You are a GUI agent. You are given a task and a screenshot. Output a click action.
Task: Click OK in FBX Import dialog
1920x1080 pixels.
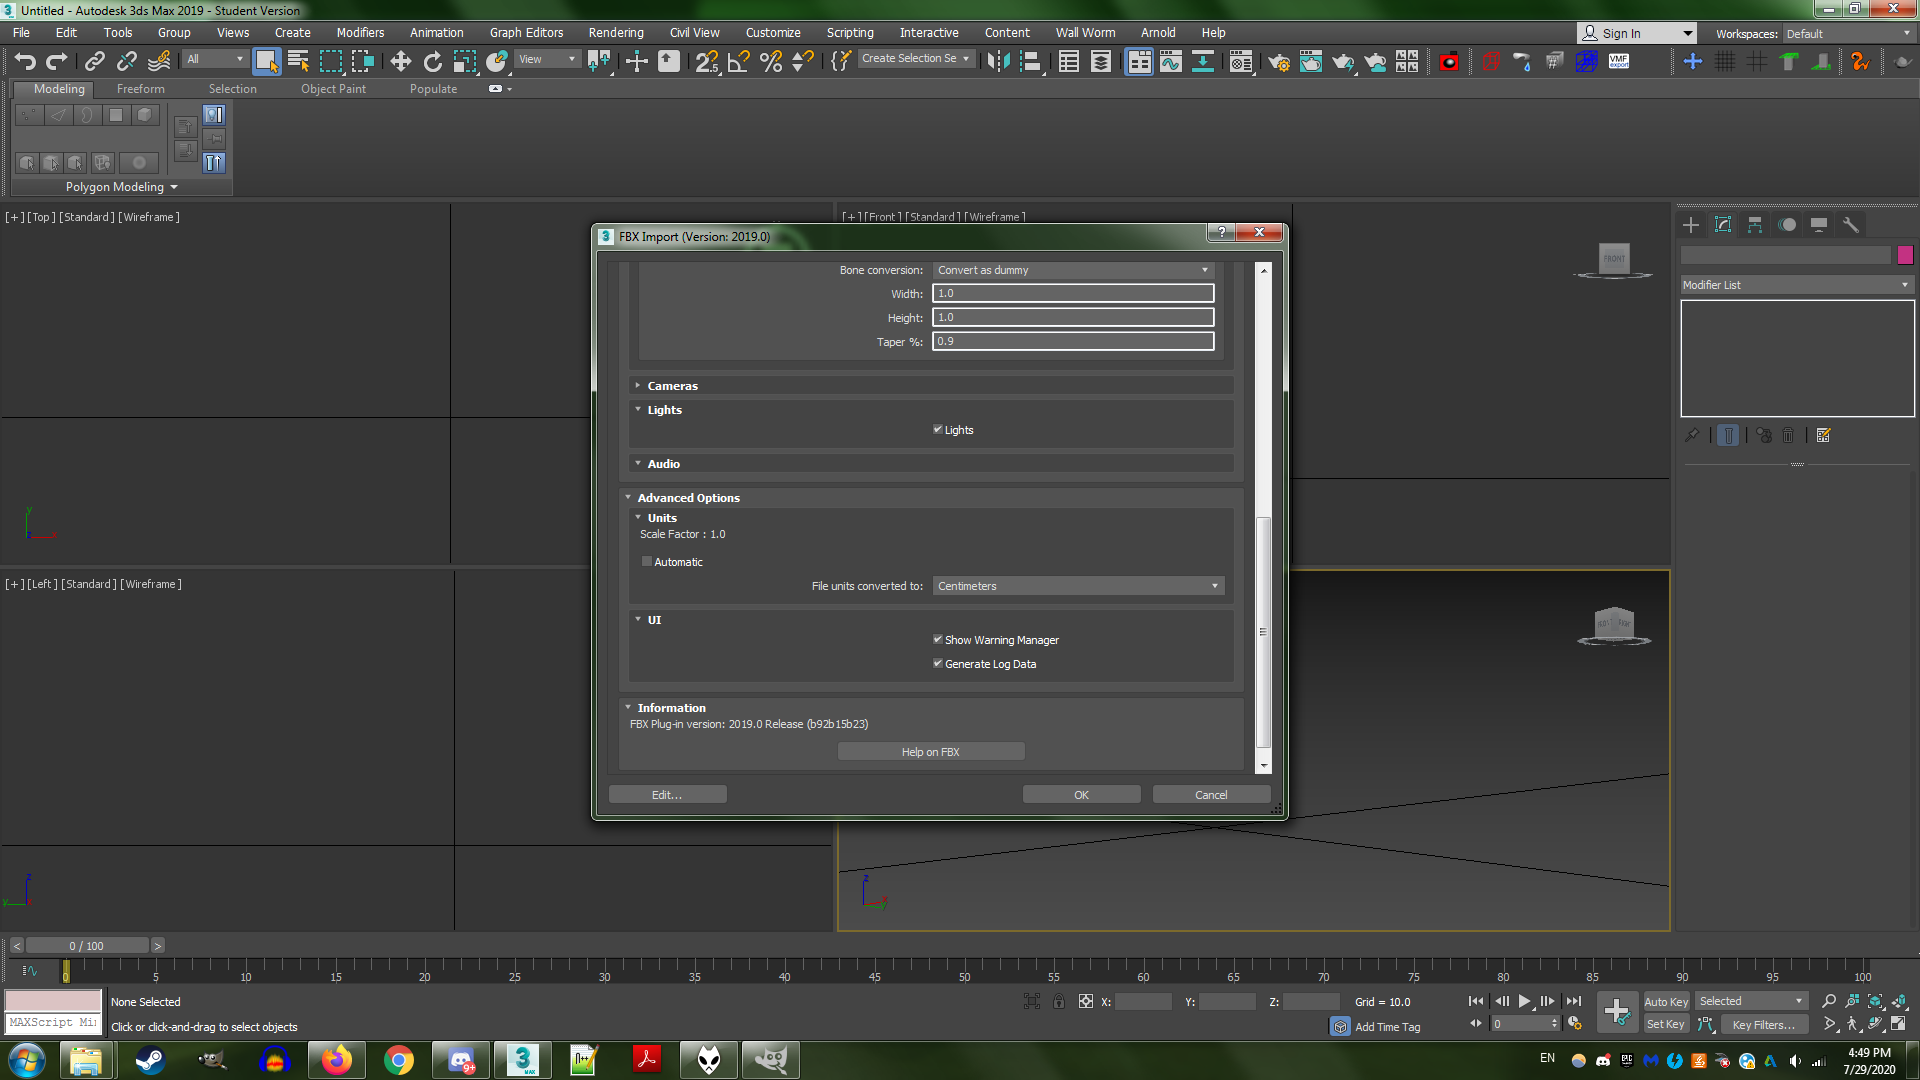1081,795
